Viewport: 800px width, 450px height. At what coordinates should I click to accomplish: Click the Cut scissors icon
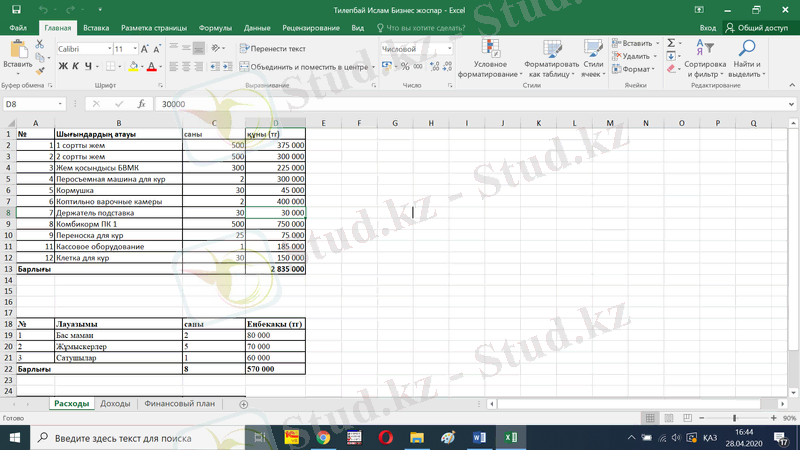click(x=40, y=44)
